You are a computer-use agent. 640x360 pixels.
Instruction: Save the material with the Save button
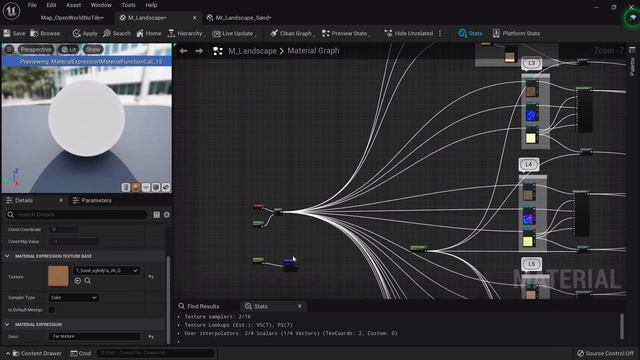[x=14, y=33]
